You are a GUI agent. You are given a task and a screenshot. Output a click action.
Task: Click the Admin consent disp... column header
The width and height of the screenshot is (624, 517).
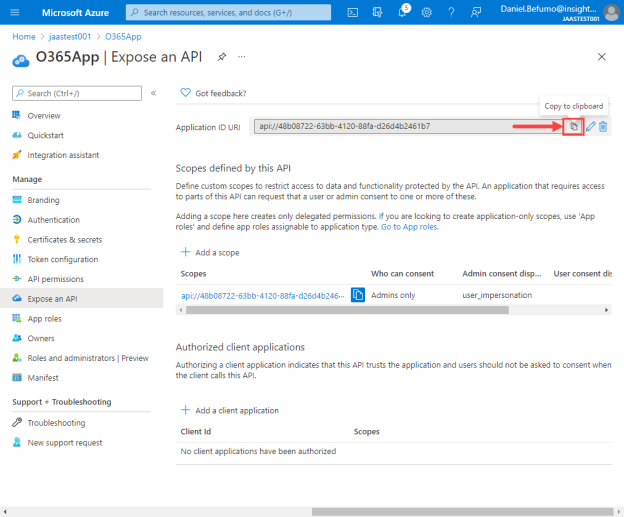tap(501, 274)
